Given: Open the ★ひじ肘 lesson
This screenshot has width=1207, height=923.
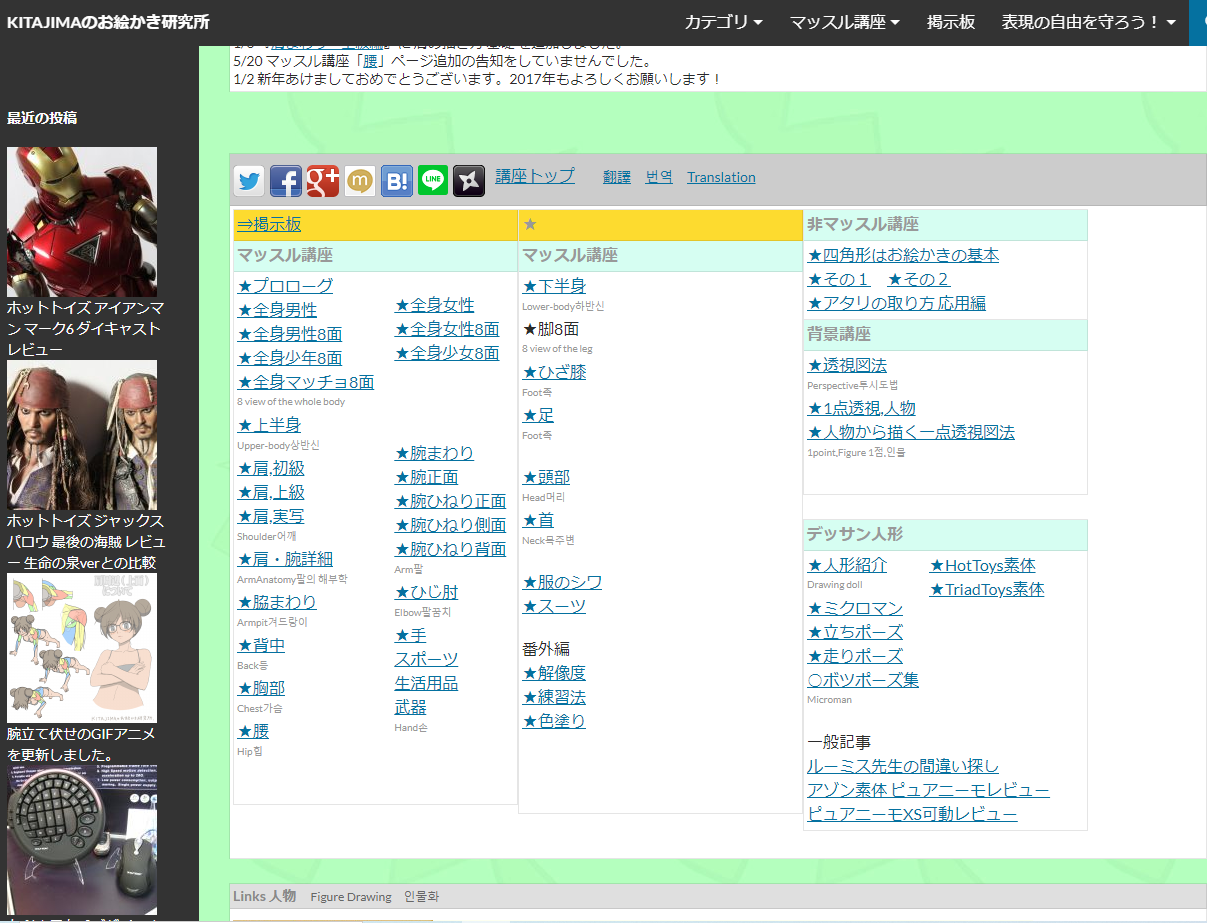Looking at the screenshot, I should (426, 592).
